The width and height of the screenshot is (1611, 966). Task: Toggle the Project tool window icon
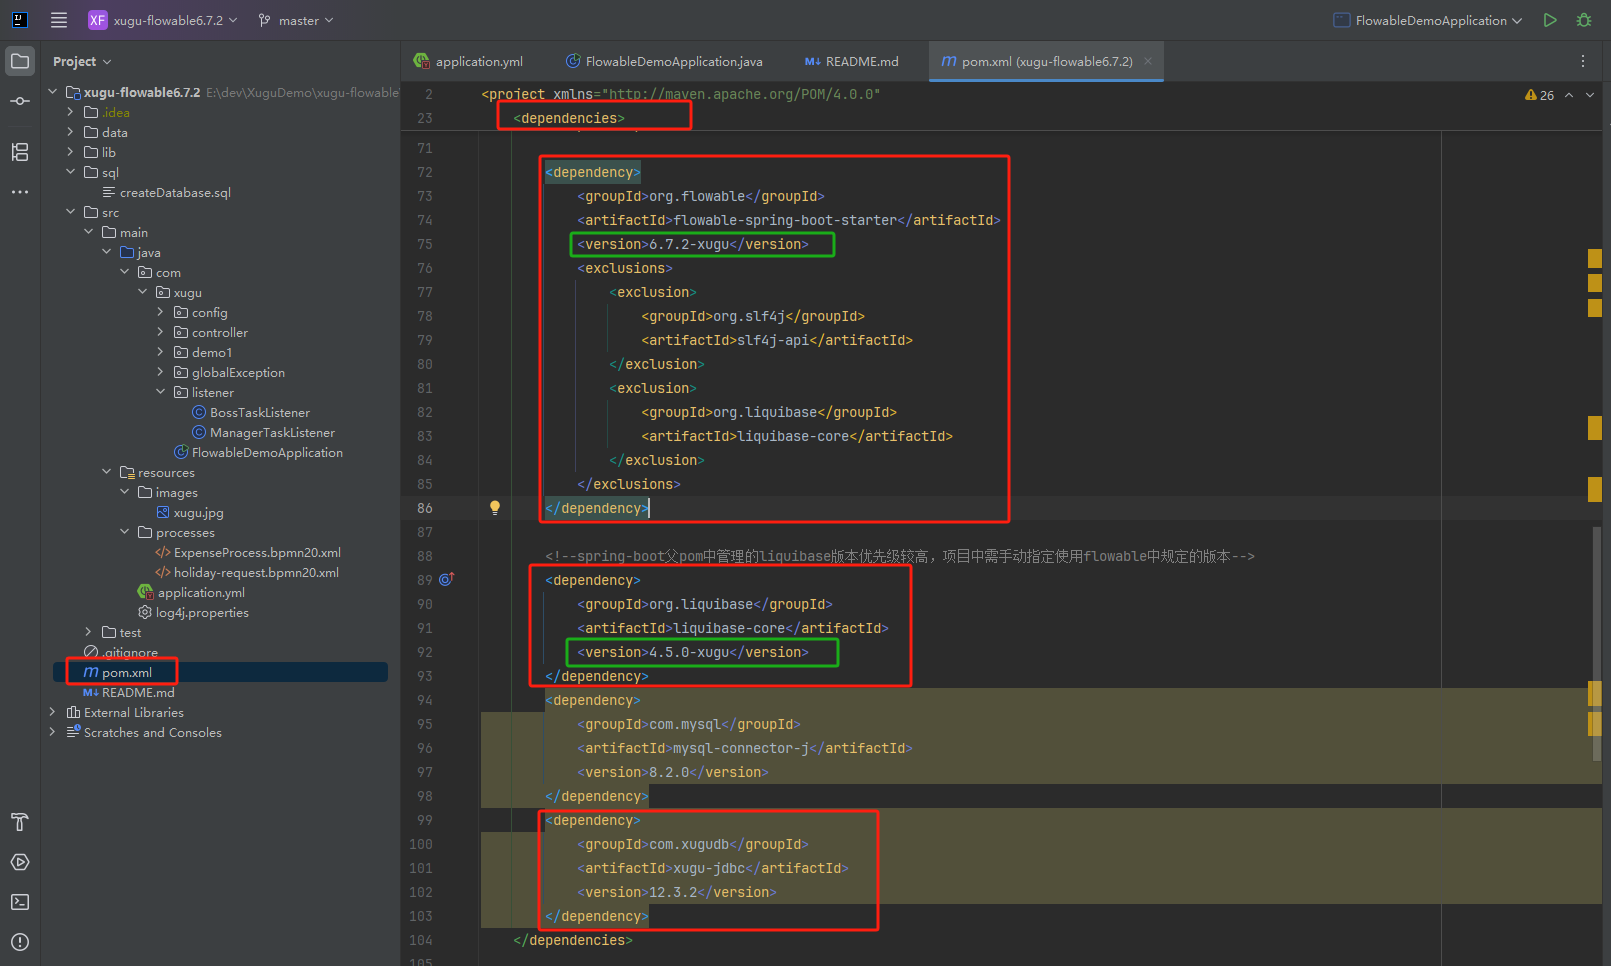point(20,61)
